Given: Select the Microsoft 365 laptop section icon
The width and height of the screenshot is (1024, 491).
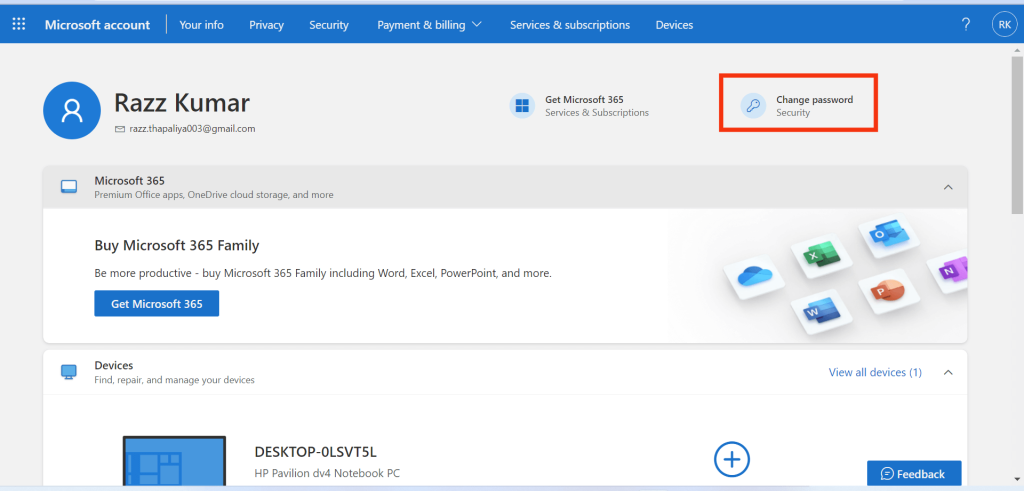Looking at the screenshot, I should point(69,187).
